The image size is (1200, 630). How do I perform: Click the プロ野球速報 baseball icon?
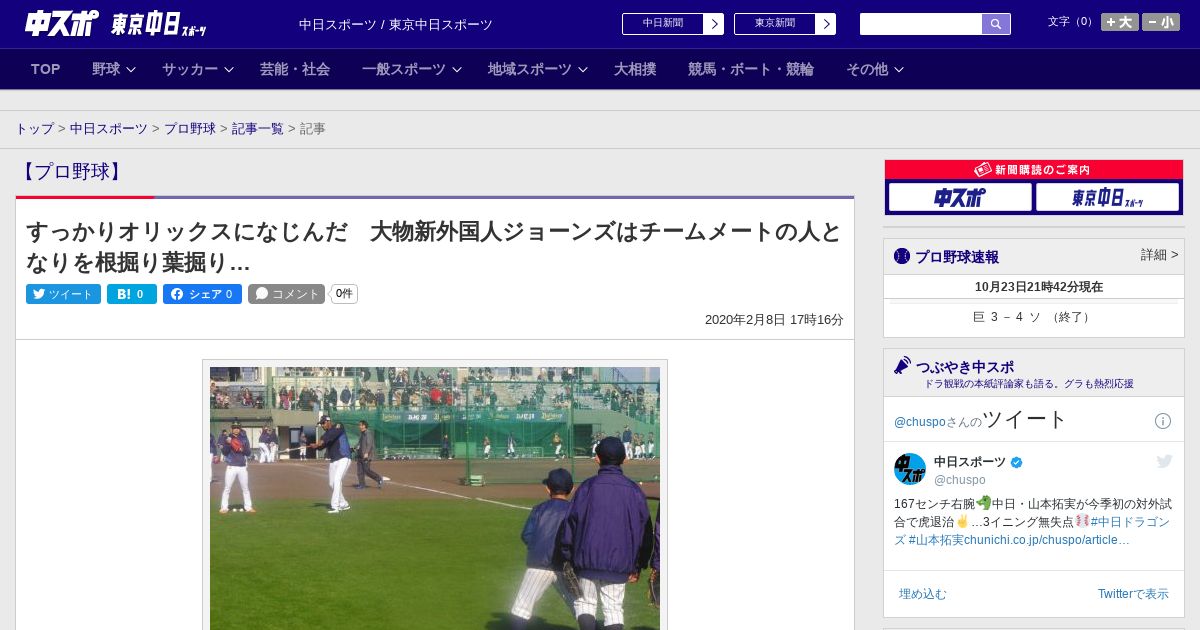[x=902, y=256]
